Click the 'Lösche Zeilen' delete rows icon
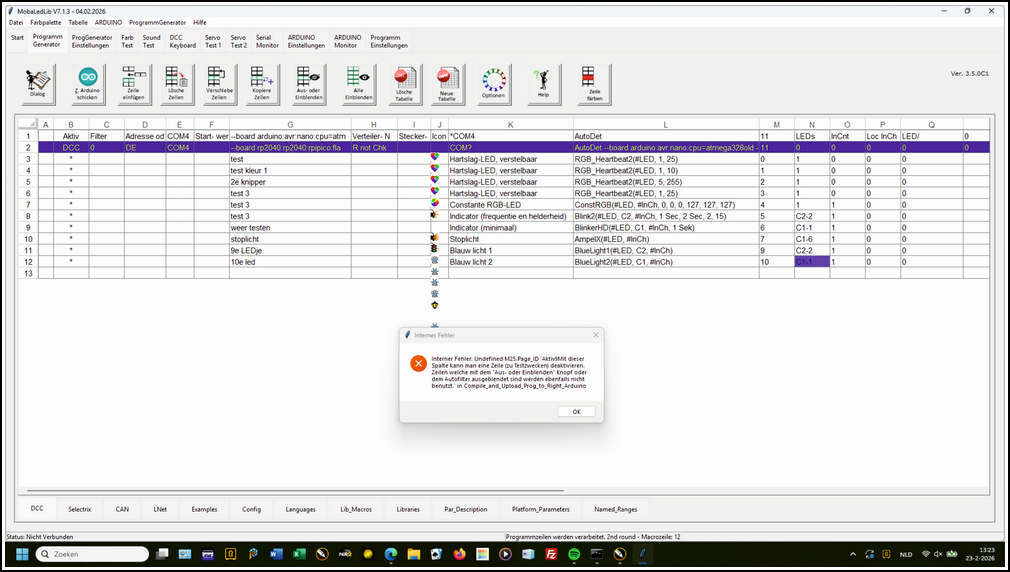1010x572 pixels. tap(176, 83)
